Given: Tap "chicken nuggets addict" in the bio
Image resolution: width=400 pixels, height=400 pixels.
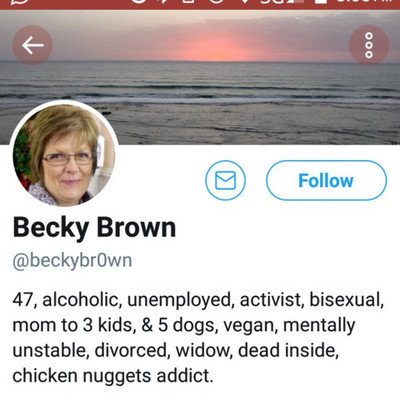Looking at the screenshot, I should pyautogui.click(x=113, y=376).
